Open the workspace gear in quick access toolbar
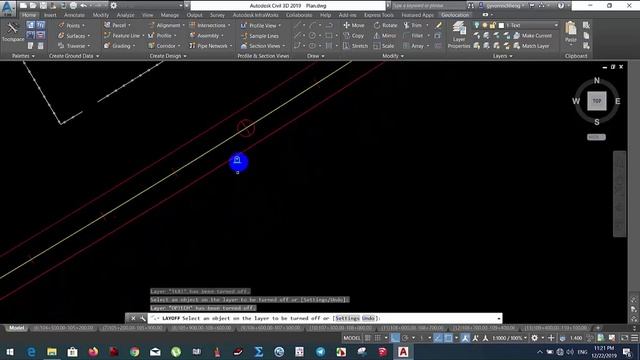Viewport: 640px width, 360px height. coord(113,6)
